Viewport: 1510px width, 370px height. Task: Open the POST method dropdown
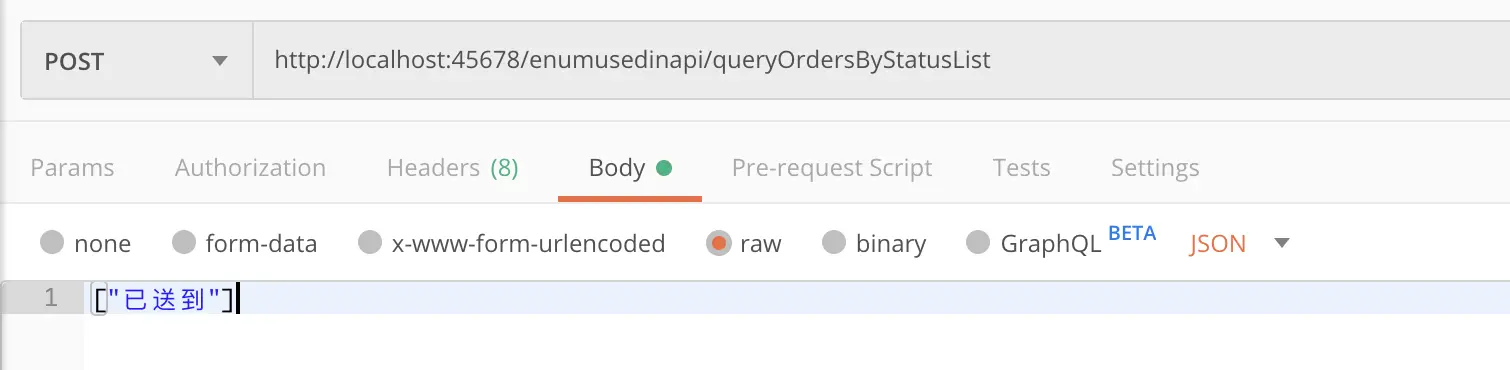(x=137, y=61)
